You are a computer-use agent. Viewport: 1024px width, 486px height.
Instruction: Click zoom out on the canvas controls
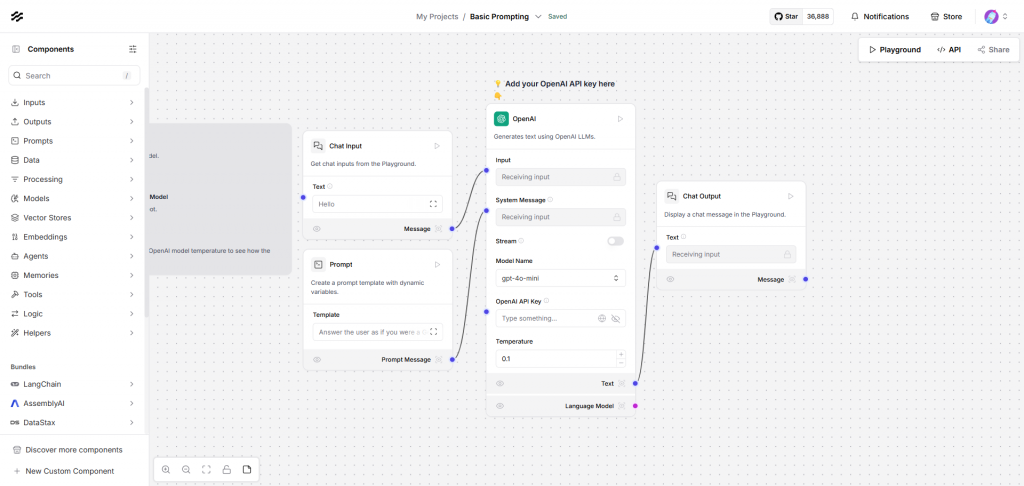(186, 470)
